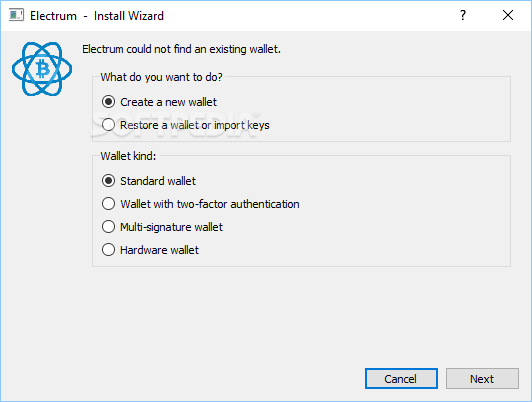
Task: Cancel the install wizard
Action: [x=401, y=379]
